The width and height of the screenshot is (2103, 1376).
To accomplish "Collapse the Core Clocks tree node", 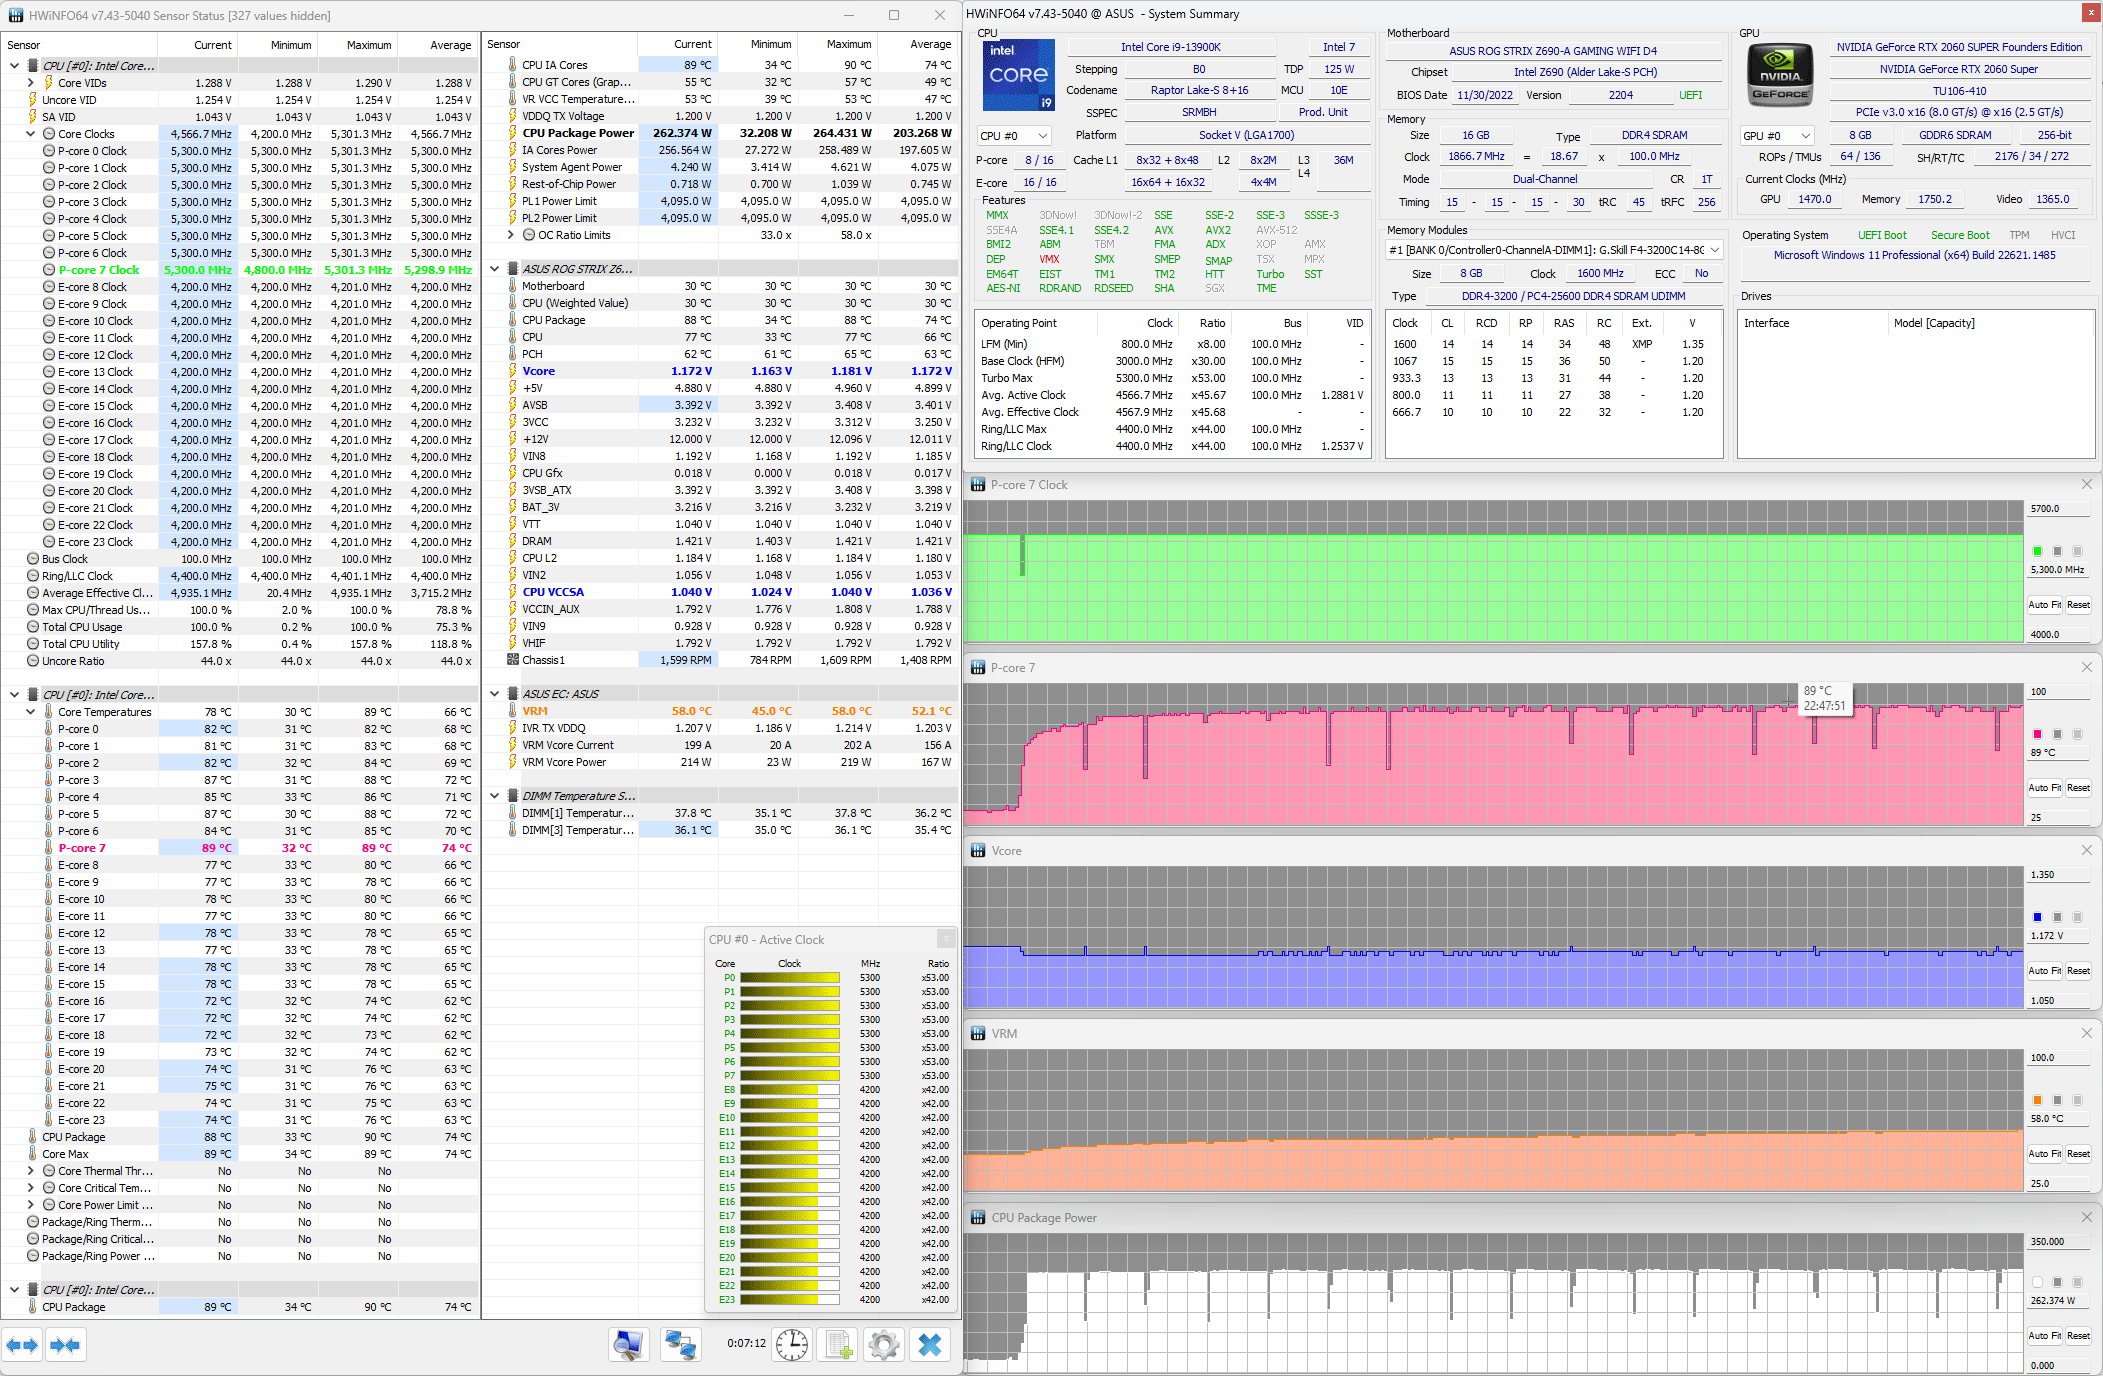I will click(31, 134).
